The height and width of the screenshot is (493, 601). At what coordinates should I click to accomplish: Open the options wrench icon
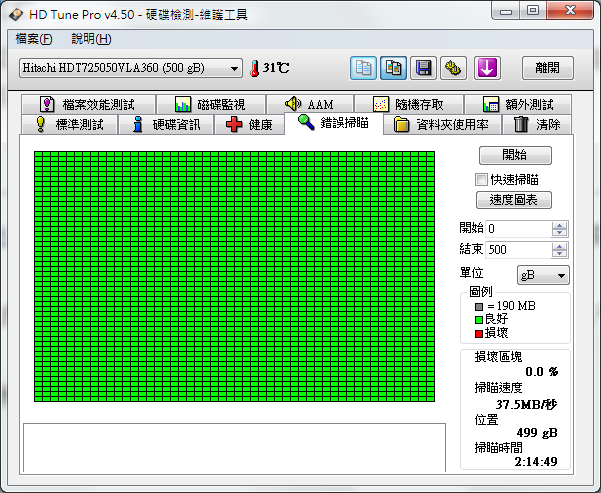[453, 68]
